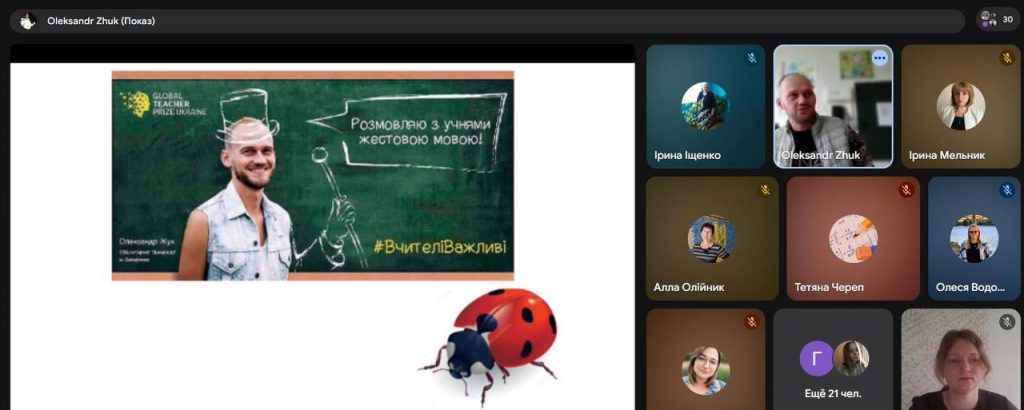Click muted mic icon on Ірина Мельник tile
The image size is (1024, 410).
1007,58
